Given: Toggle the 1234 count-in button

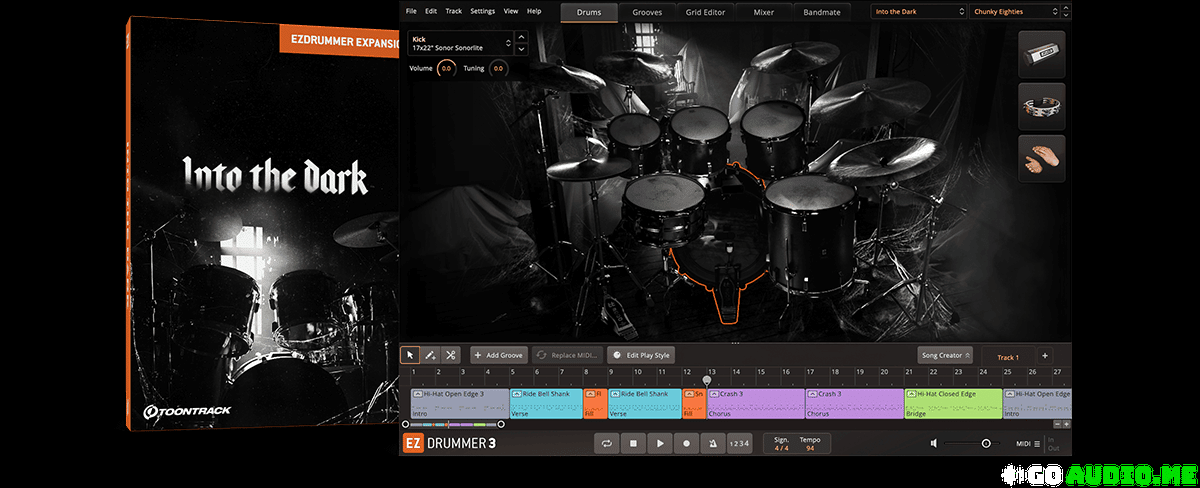Looking at the screenshot, I should point(739,443).
